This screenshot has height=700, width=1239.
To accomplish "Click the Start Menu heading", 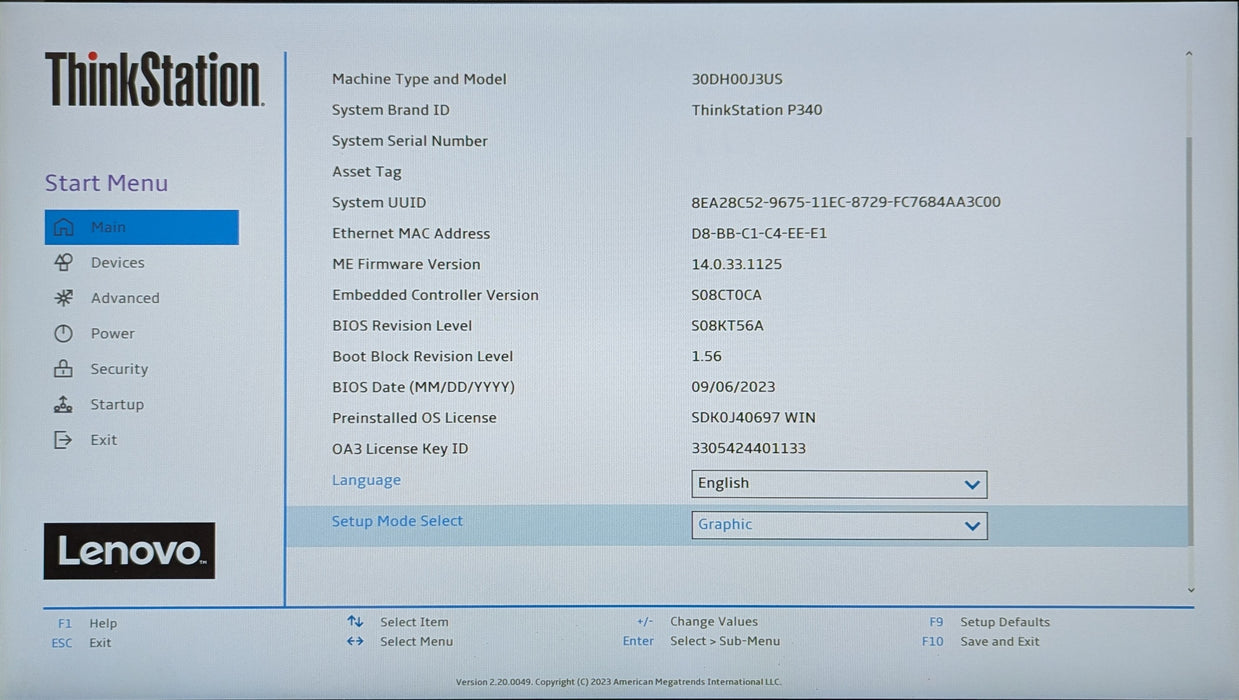I will click(106, 183).
